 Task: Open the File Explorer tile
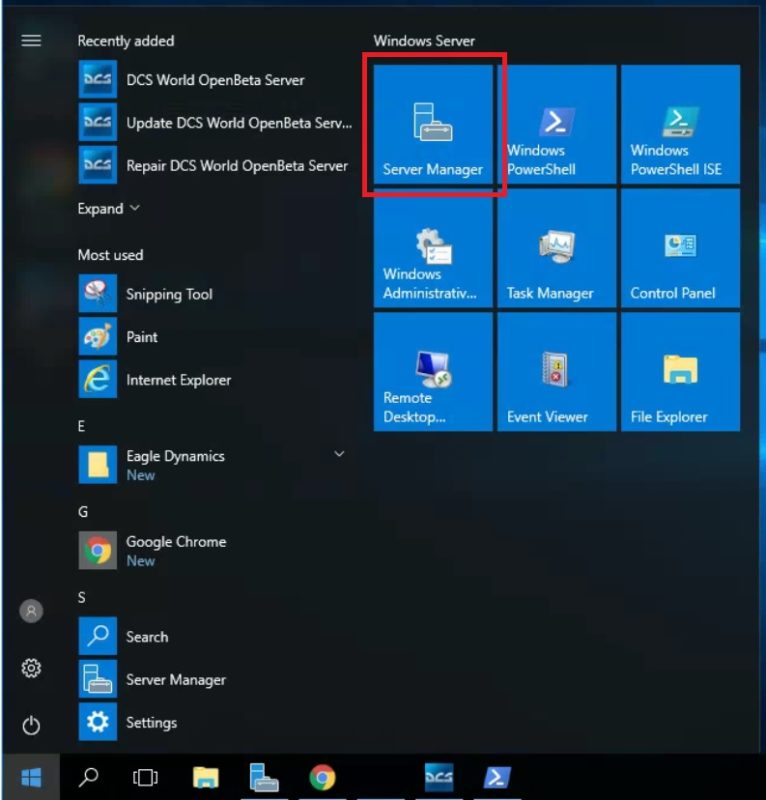coord(680,371)
